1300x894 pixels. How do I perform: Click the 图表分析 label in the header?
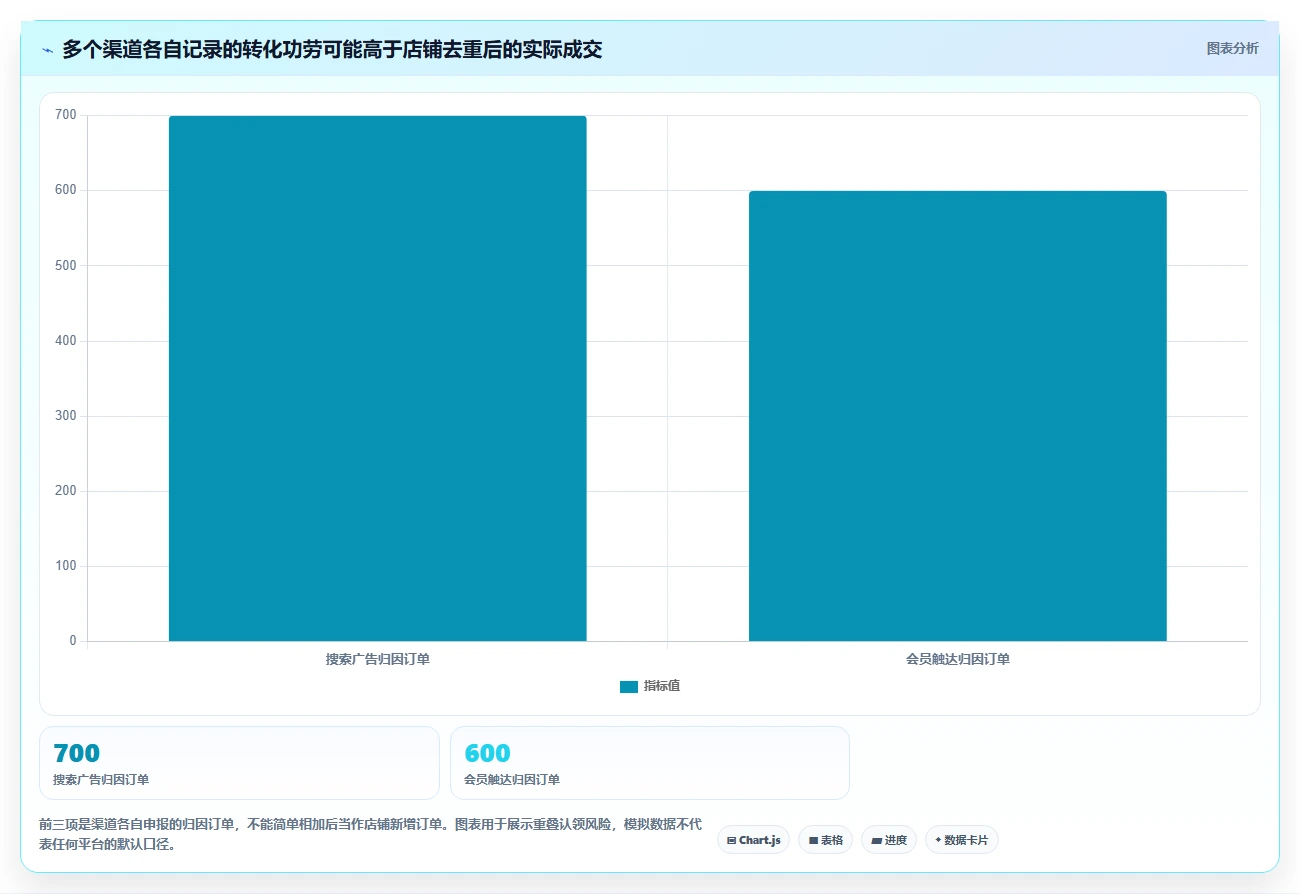[1232, 48]
